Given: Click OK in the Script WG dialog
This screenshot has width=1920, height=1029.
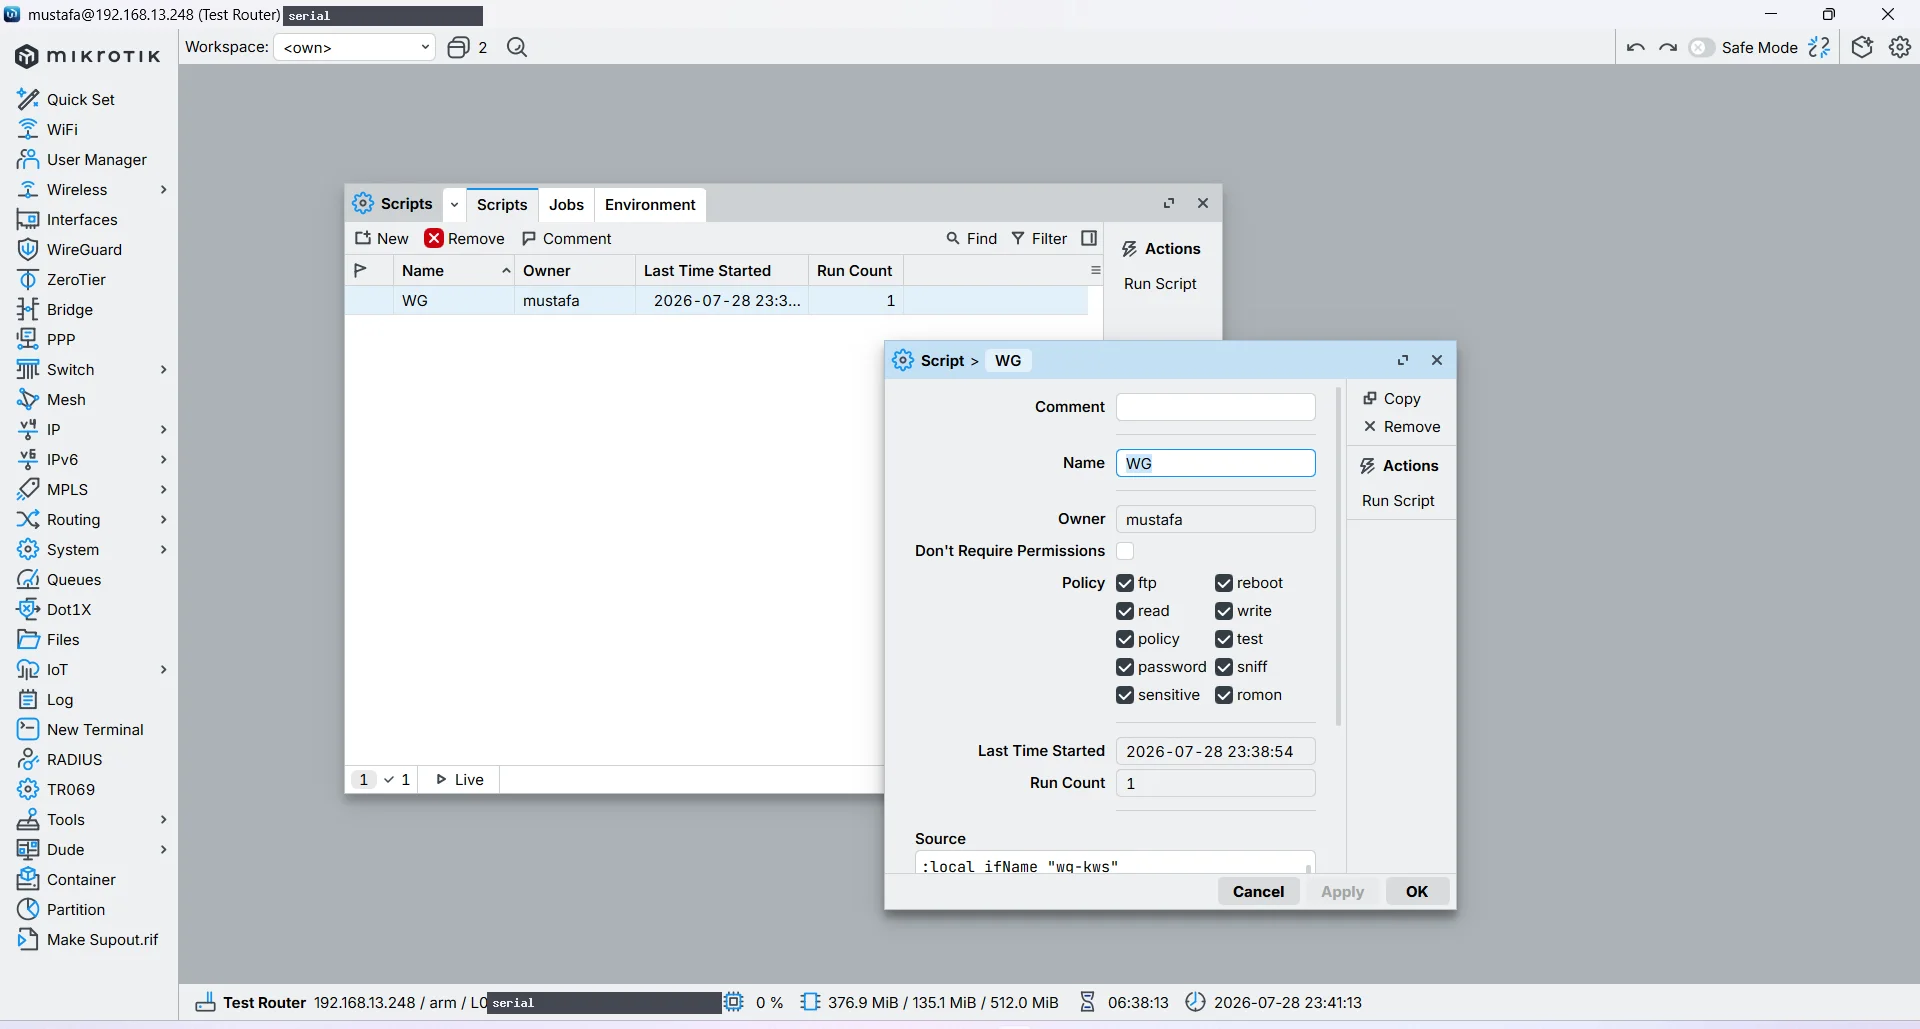Looking at the screenshot, I should tap(1417, 891).
